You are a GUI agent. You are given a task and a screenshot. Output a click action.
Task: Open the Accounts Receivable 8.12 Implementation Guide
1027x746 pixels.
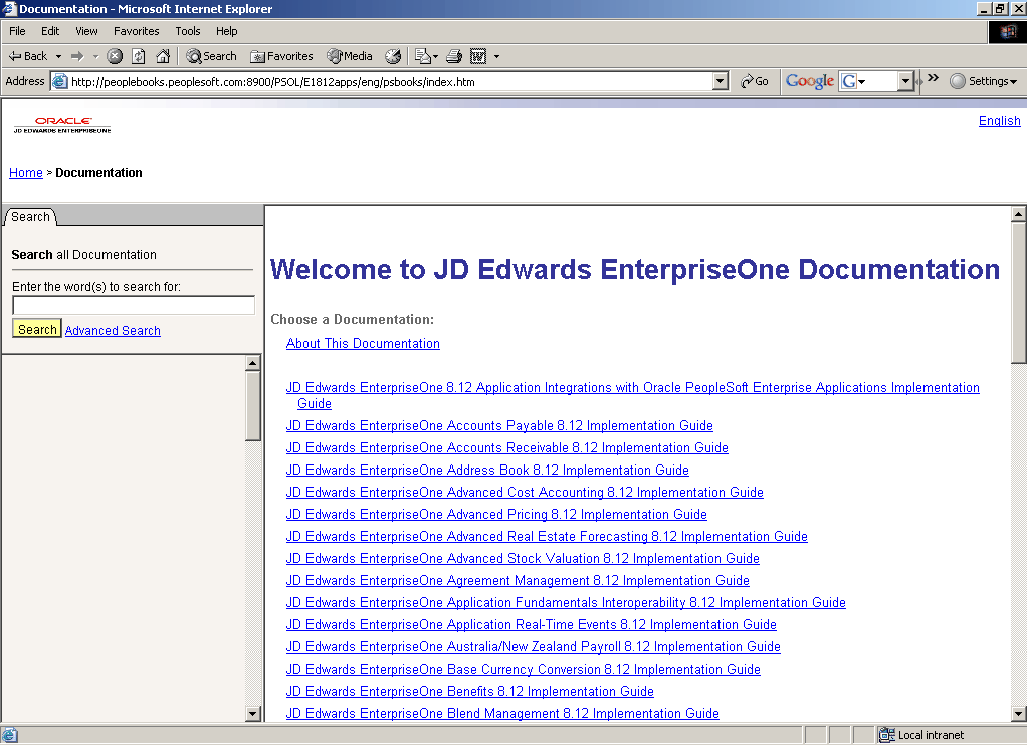507,448
